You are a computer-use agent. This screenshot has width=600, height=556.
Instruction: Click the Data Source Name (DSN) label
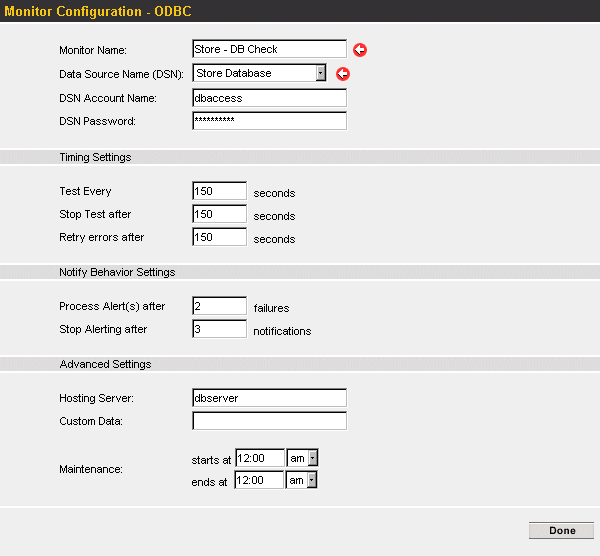[x=121, y=74]
